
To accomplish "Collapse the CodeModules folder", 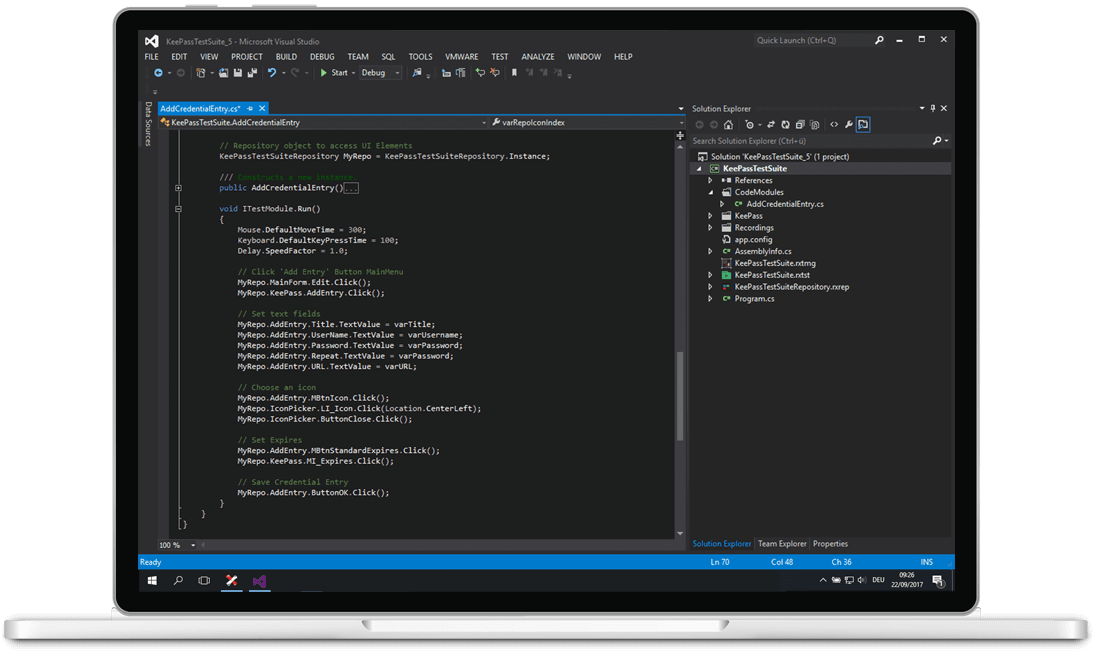I will 711,192.
